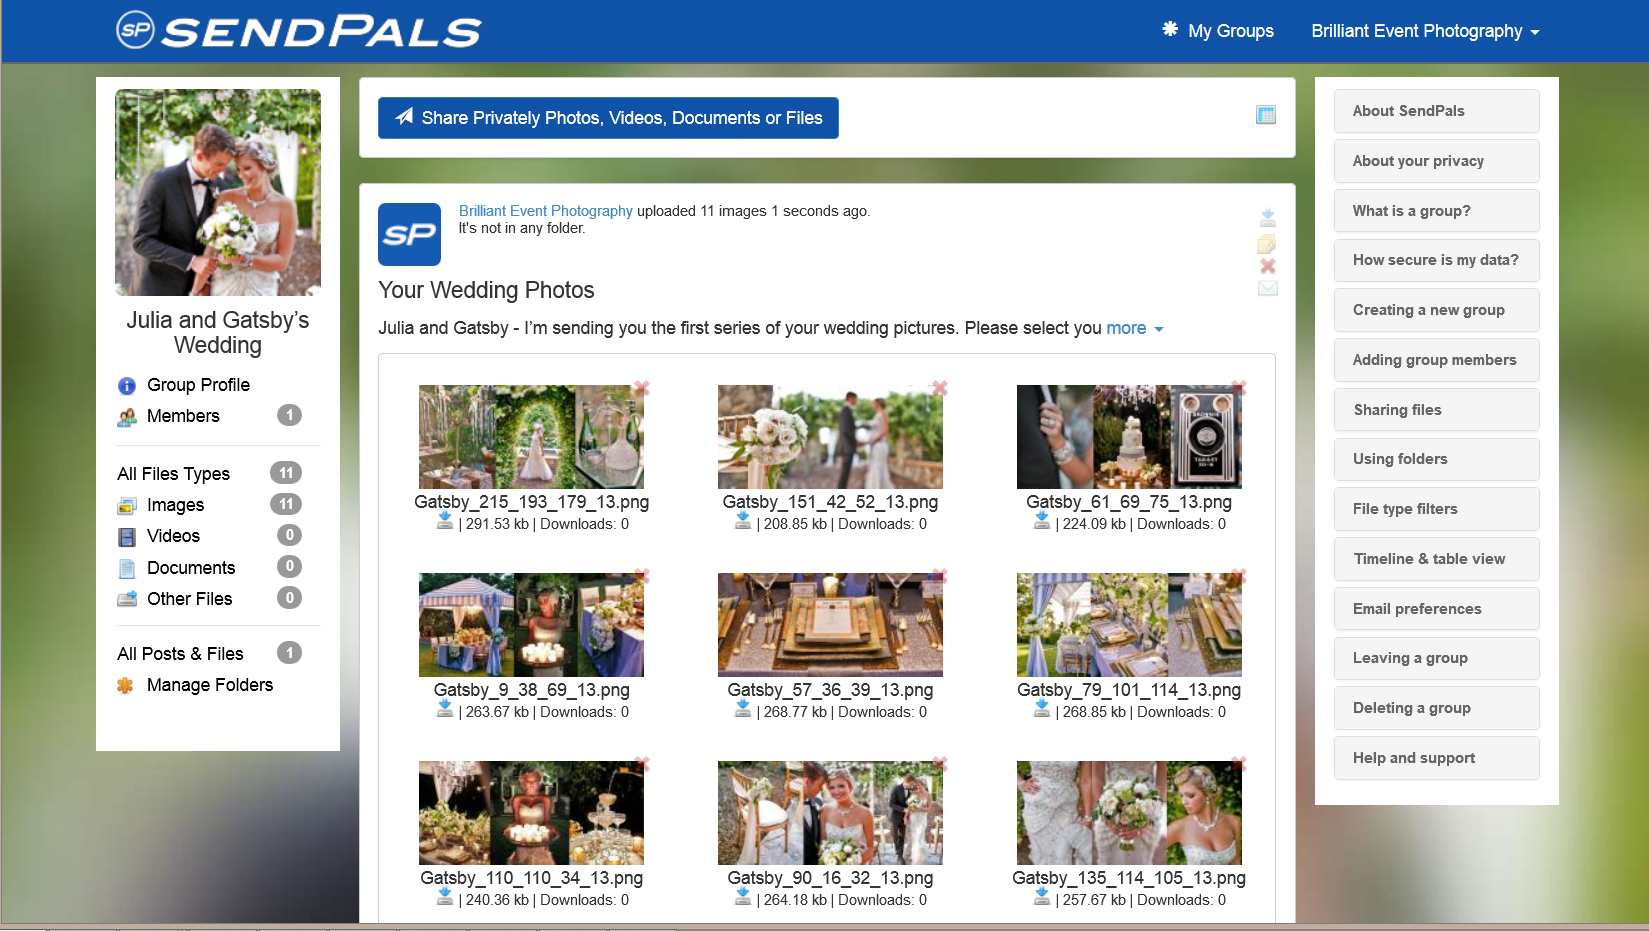Open My Groups in the top bar
Image resolution: width=1649 pixels, height=931 pixels.
[x=1218, y=31]
